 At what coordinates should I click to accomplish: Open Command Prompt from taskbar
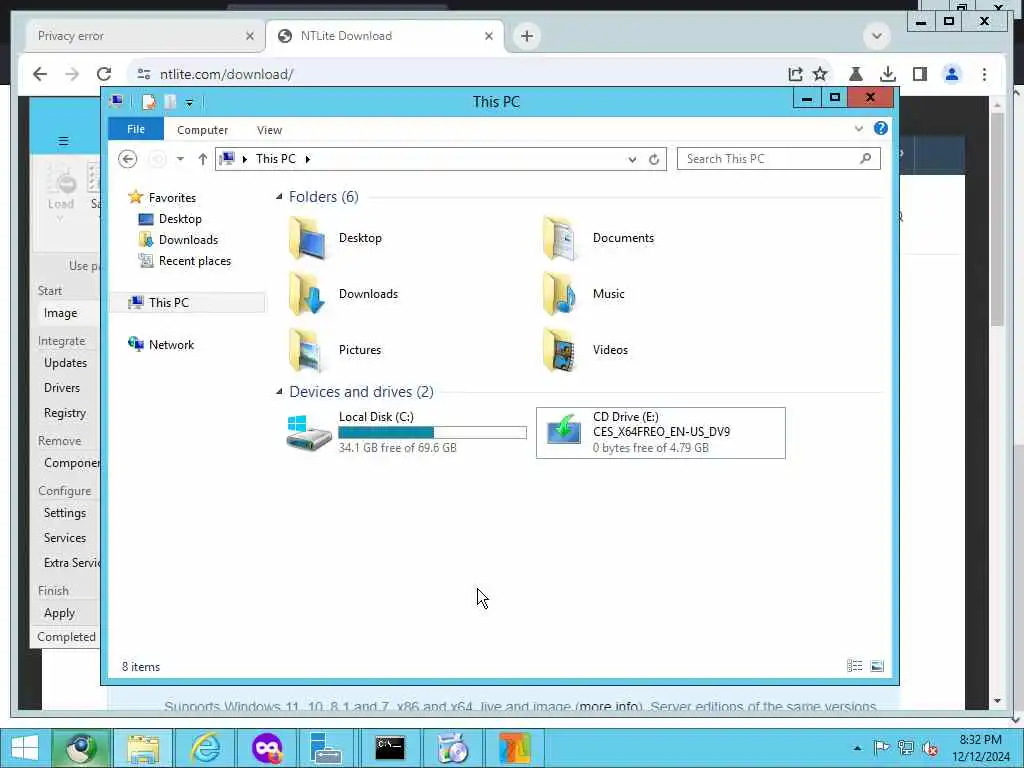(389, 748)
